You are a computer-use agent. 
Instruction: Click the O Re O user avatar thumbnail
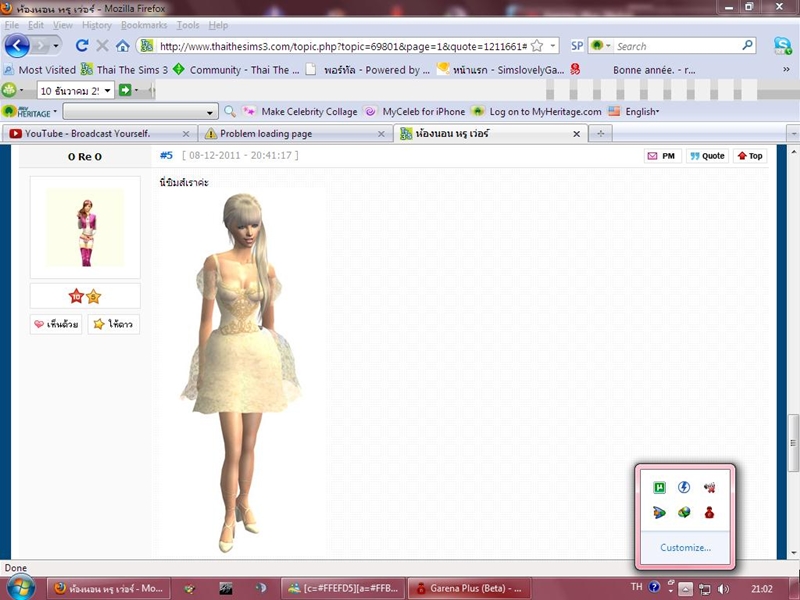click(x=85, y=227)
